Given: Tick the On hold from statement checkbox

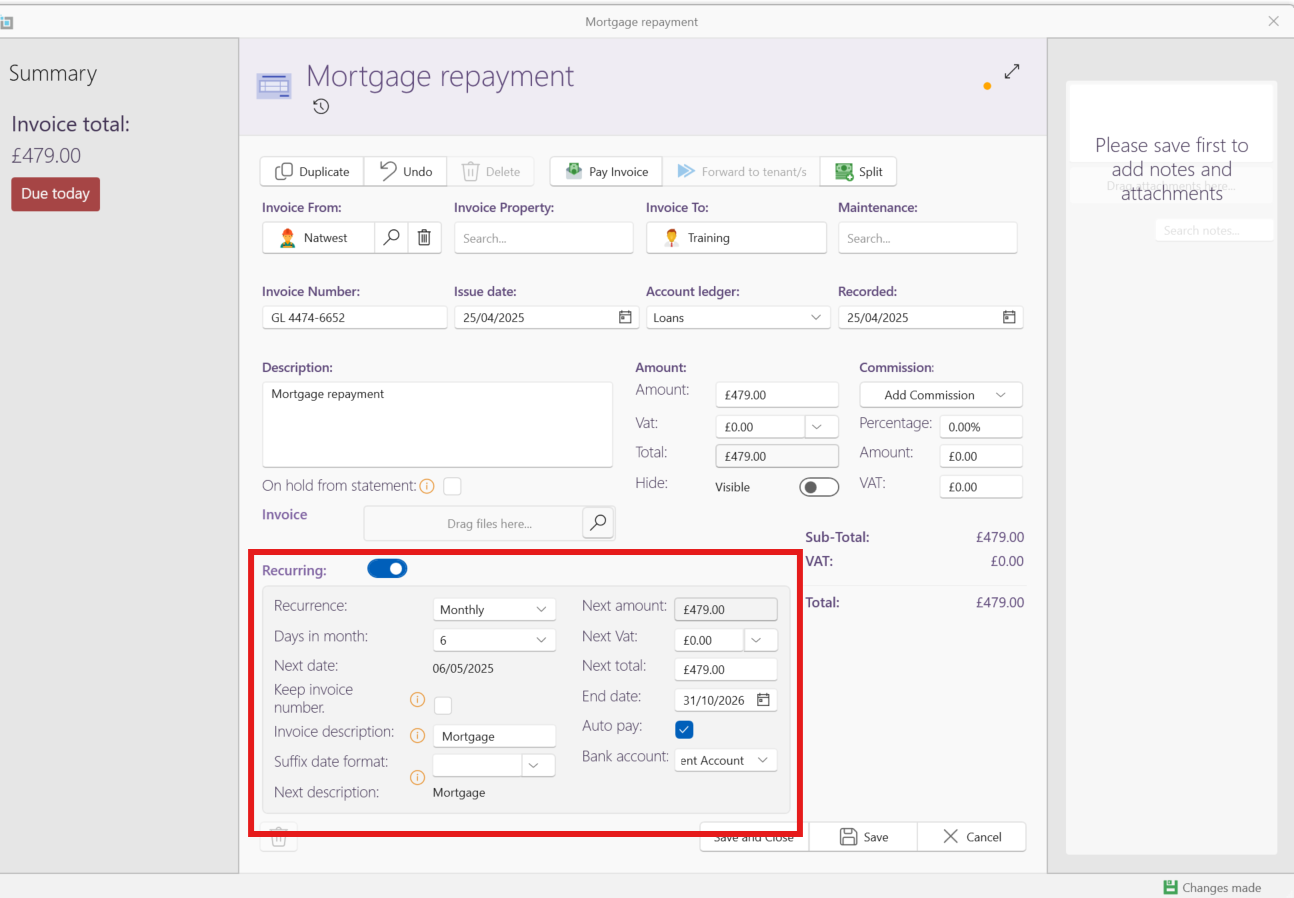Looking at the screenshot, I should pos(452,486).
